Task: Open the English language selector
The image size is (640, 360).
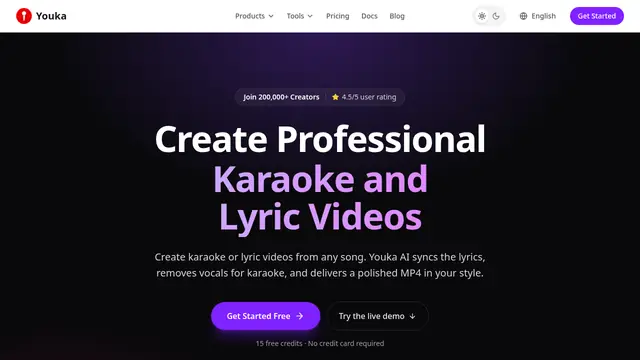Action: click(538, 16)
